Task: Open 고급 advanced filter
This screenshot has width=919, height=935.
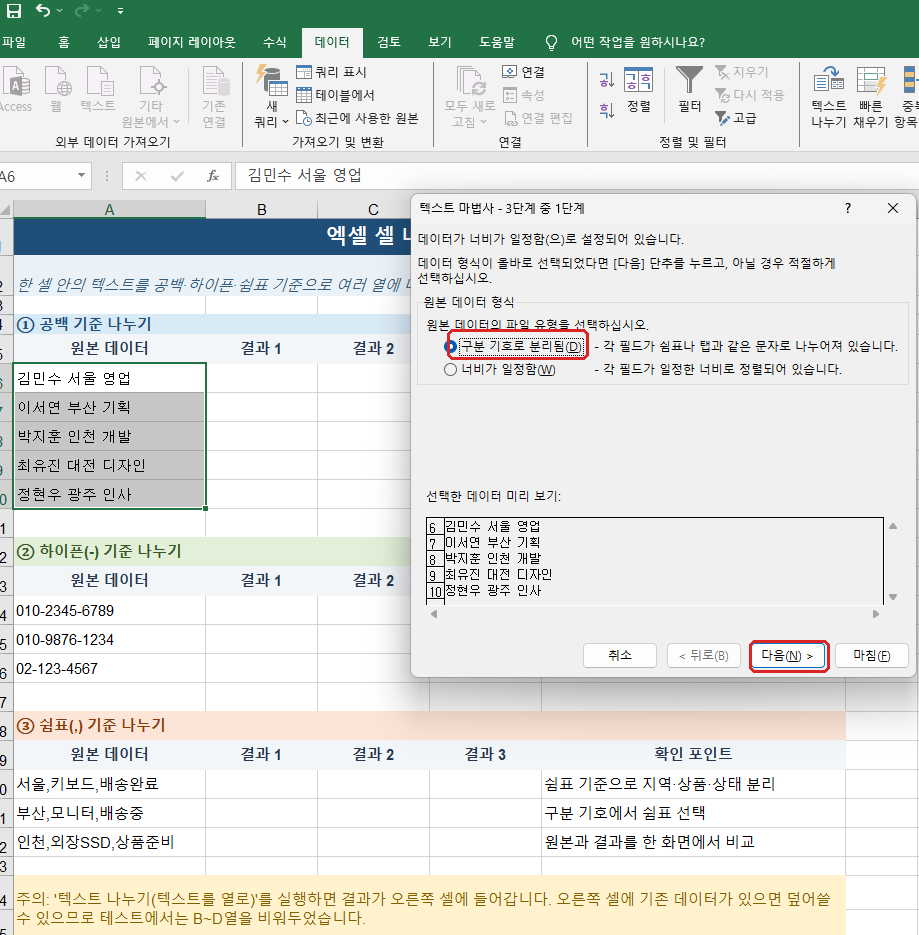Action: [x=736, y=119]
